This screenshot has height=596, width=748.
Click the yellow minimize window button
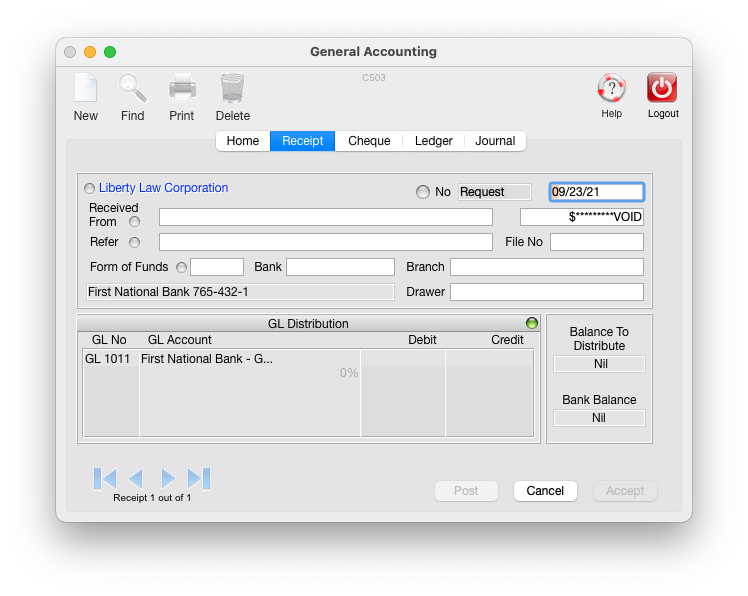click(x=90, y=52)
